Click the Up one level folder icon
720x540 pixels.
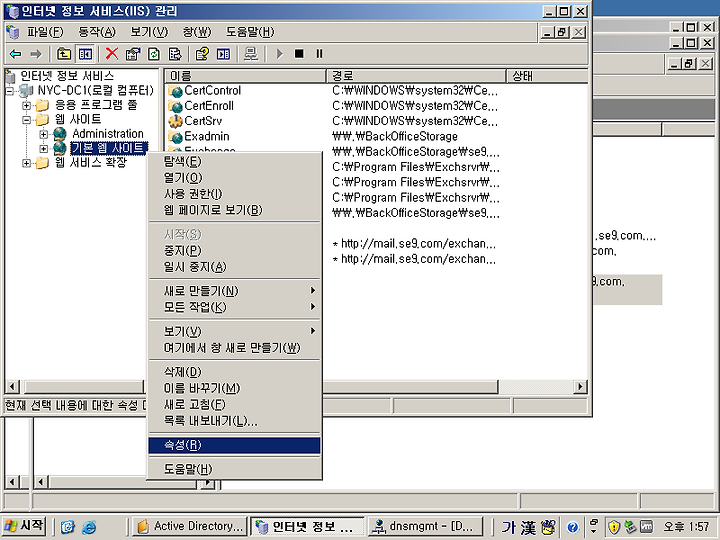point(63,54)
